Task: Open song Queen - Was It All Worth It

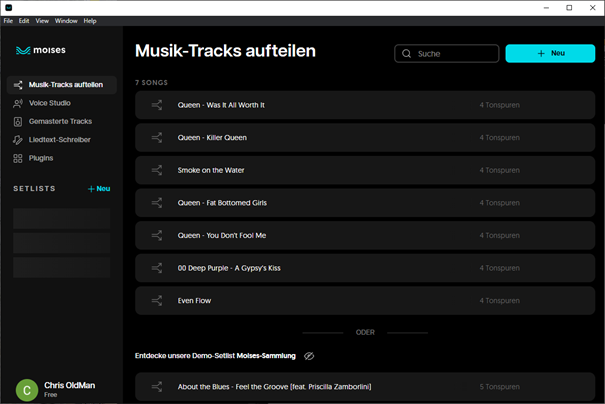Action: (365, 105)
